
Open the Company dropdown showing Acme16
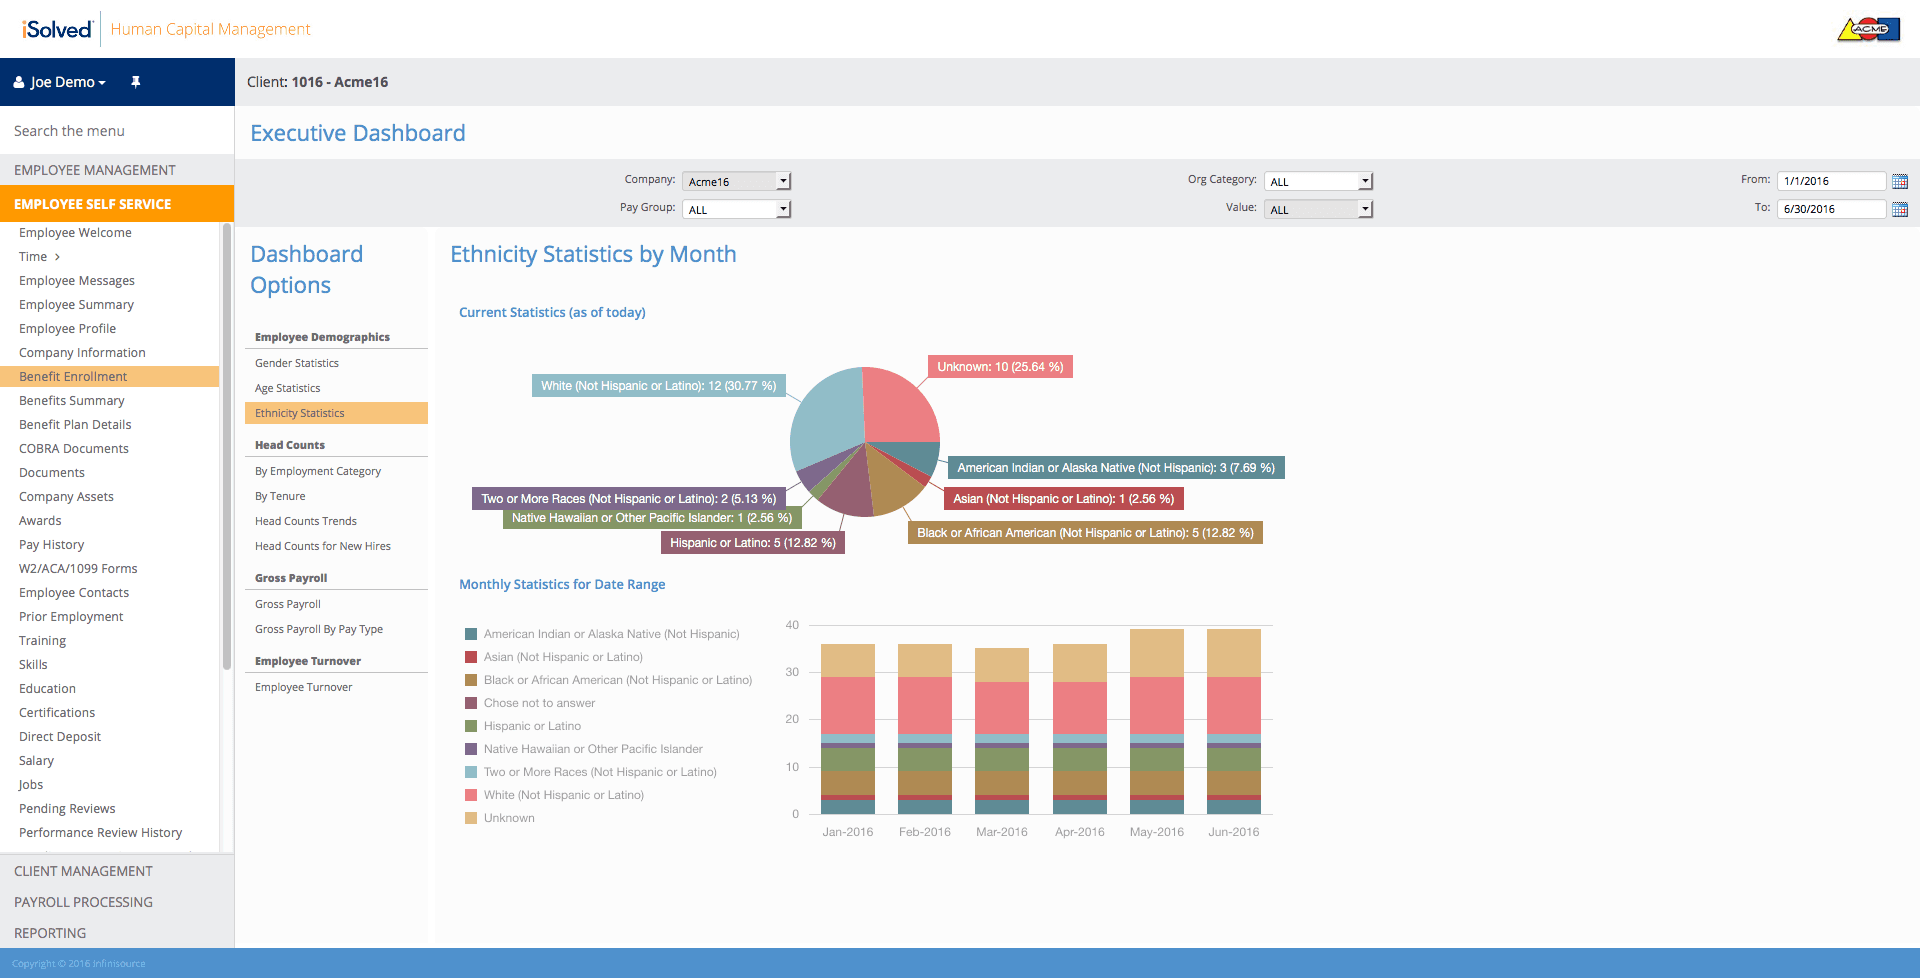[x=737, y=181]
